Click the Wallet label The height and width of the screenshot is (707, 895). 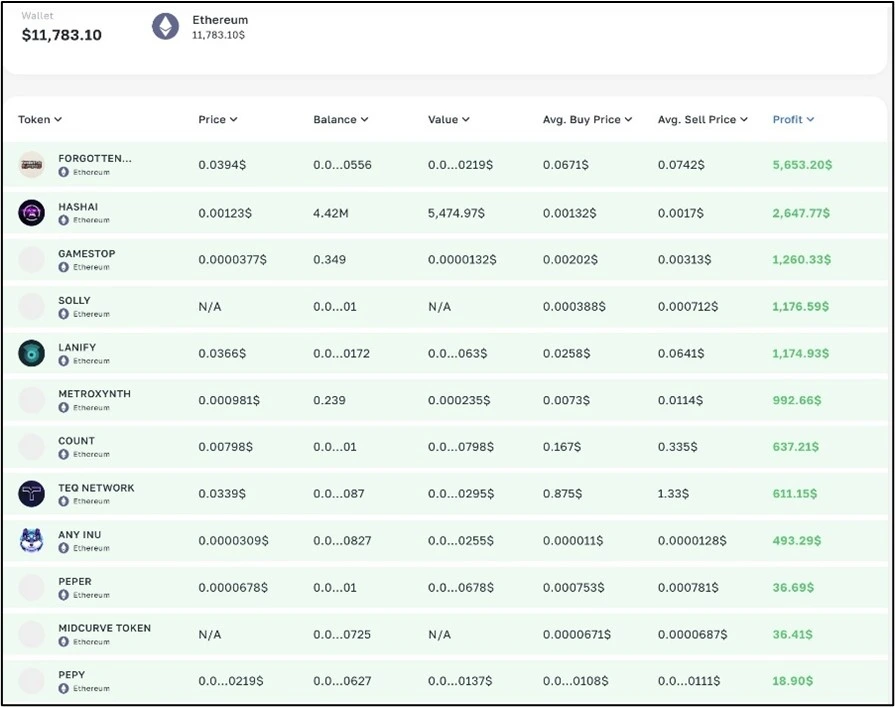pyautogui.click(x=37, y=15)
